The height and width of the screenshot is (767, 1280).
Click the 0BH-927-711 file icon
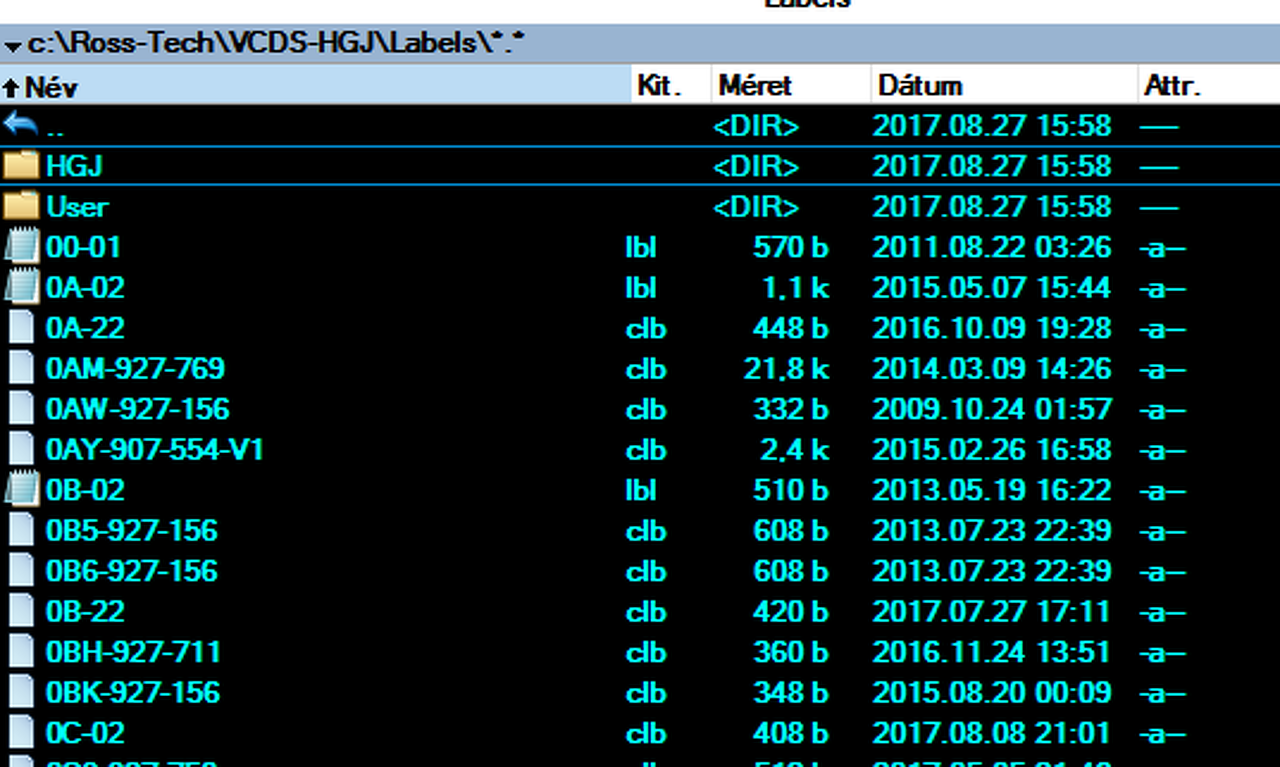[x=21, y=652]
